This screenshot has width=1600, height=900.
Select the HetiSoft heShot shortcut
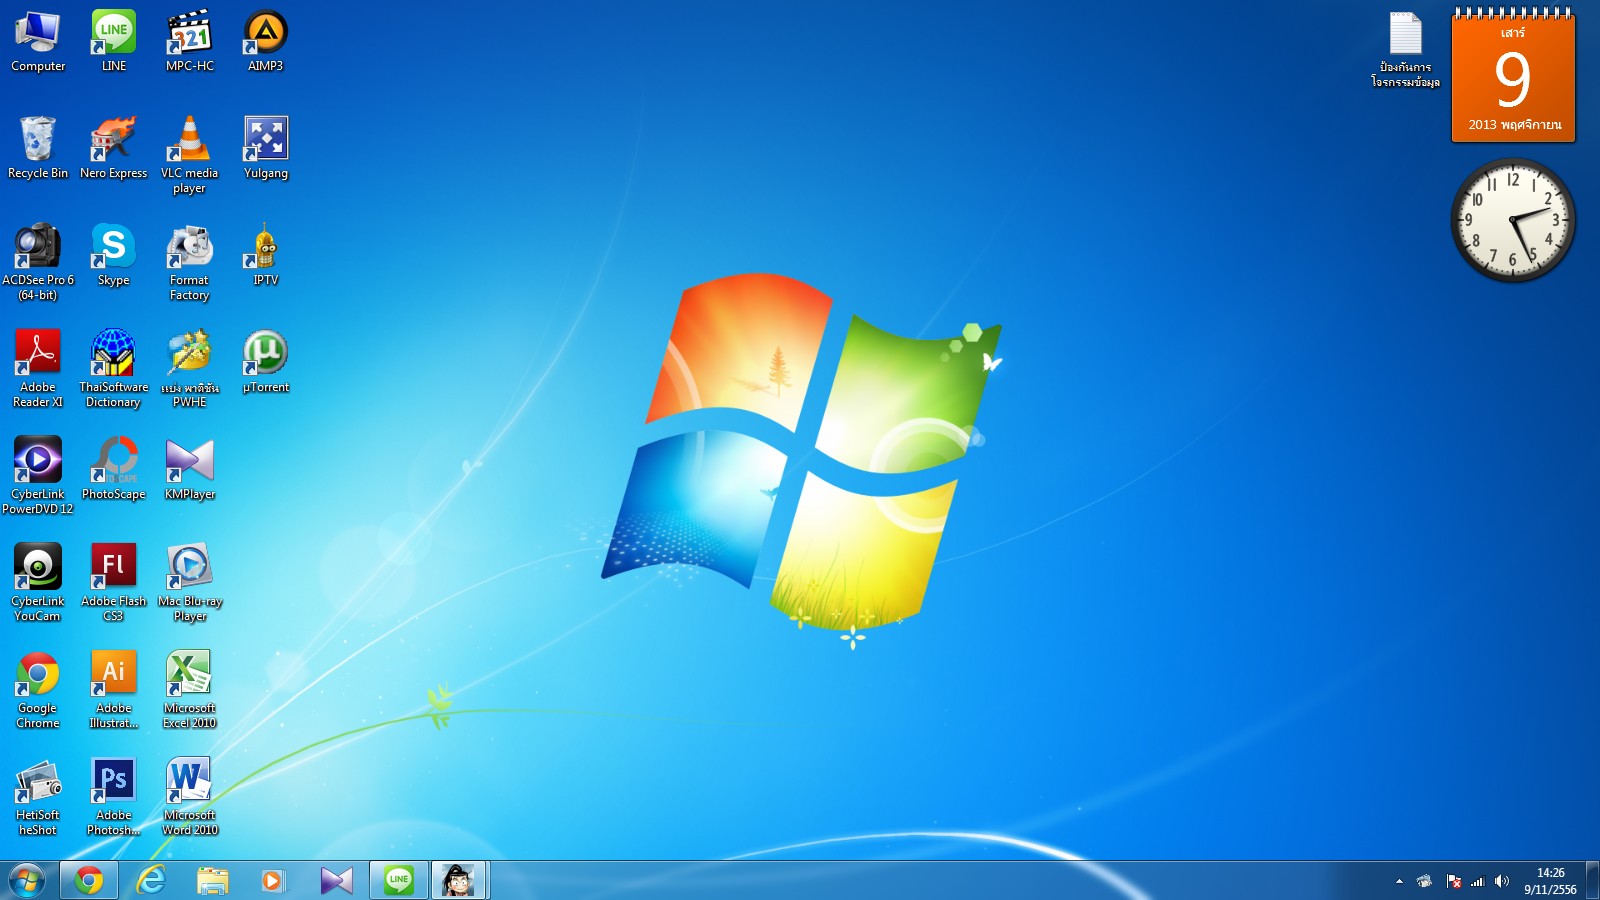[x=38, y=797]
